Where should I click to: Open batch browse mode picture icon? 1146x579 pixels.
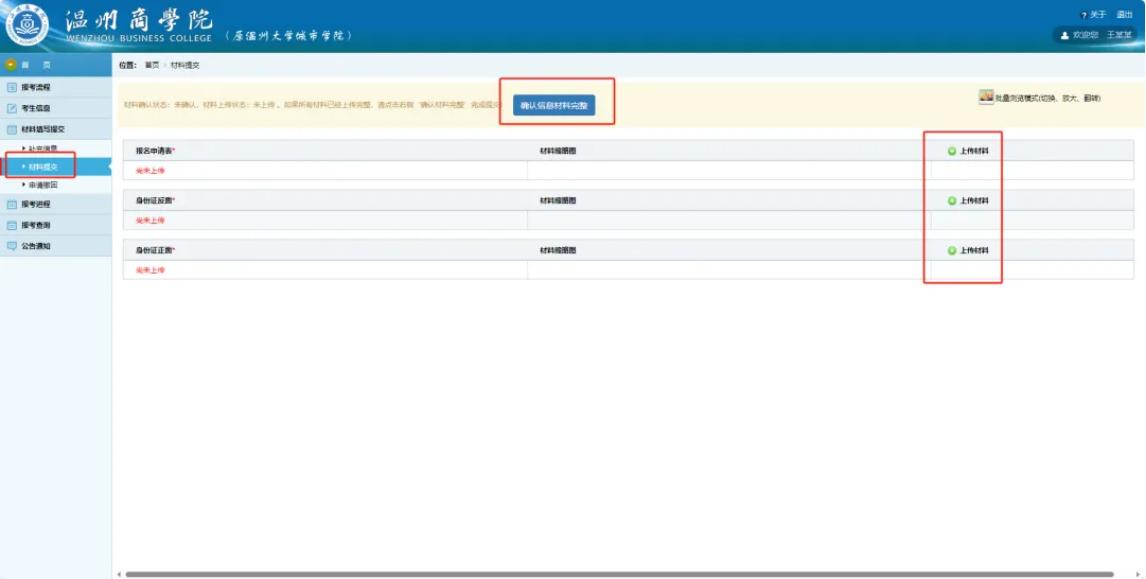click(x=986, y=97)
